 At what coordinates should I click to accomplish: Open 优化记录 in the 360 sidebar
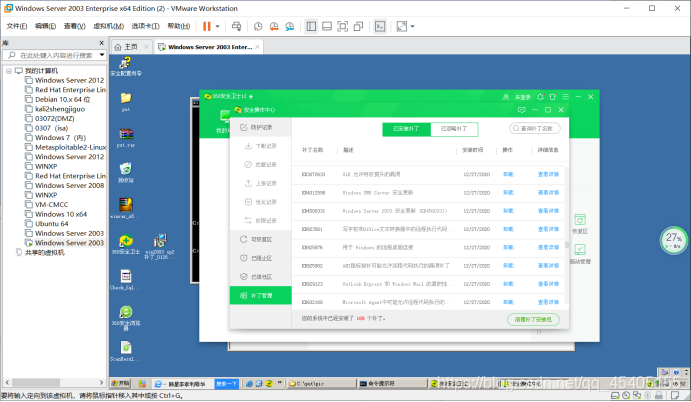(x=260, y=202)
